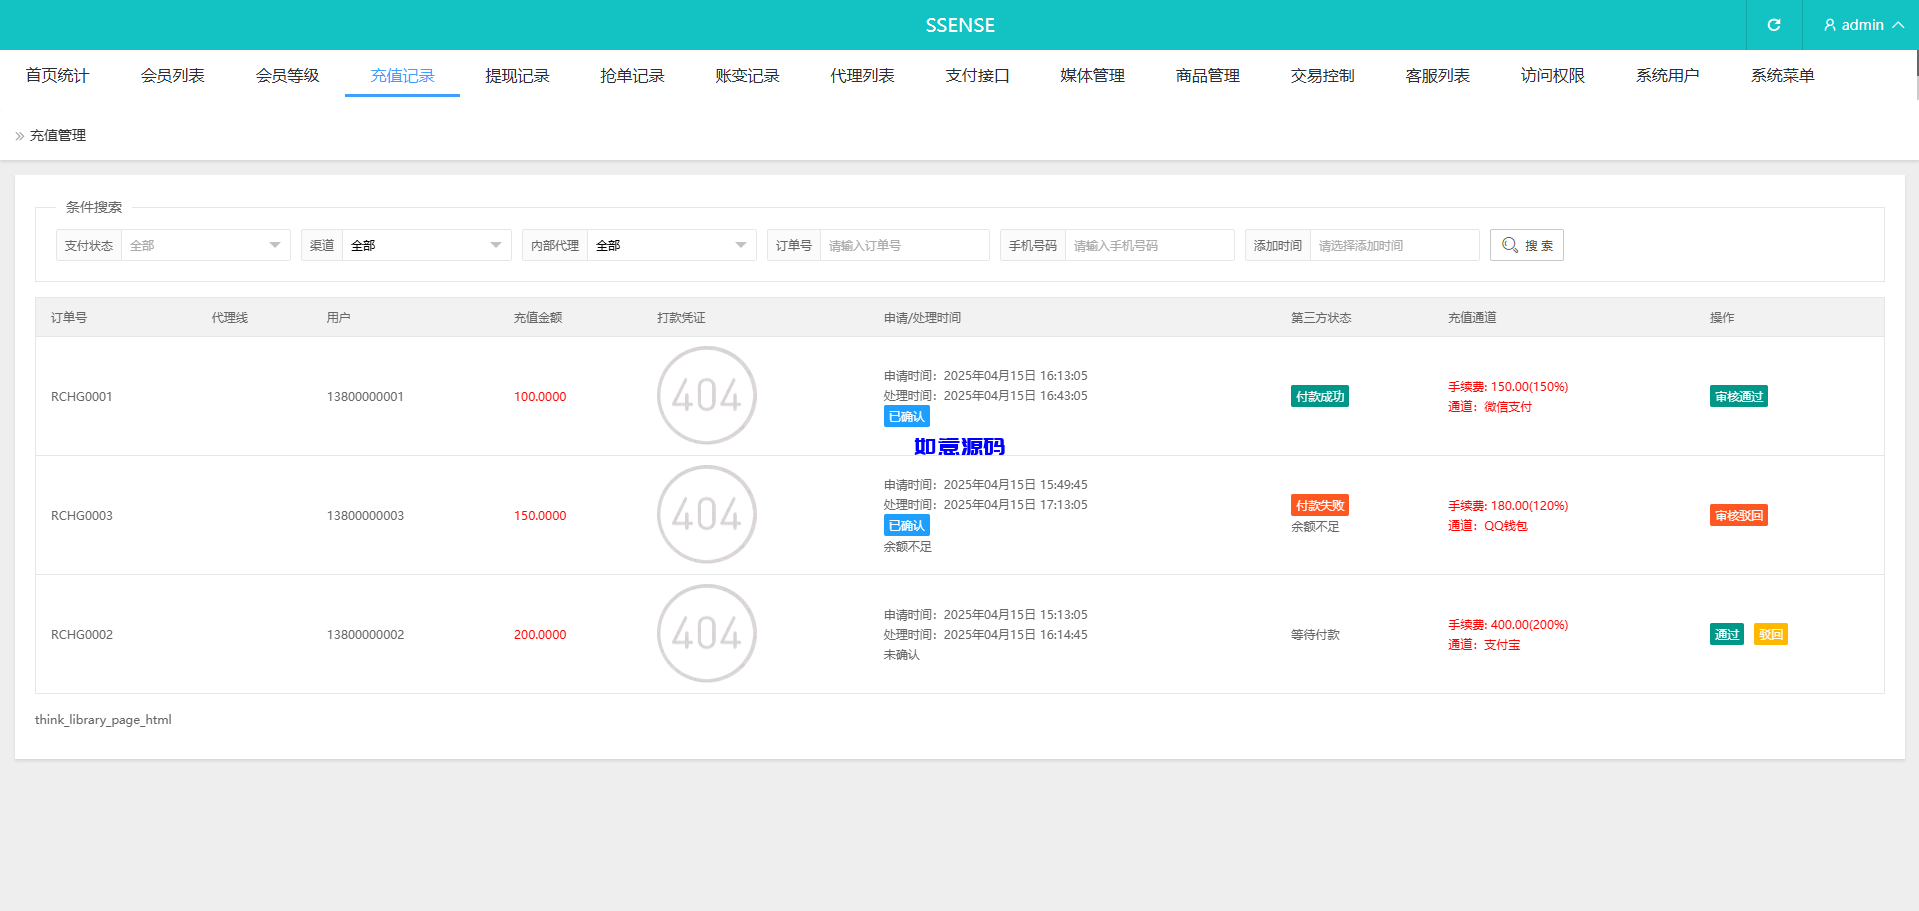This screenshot has width=1919, height=911.
Task: Click order number RCHG0003
Action: (x=82, y=516)
